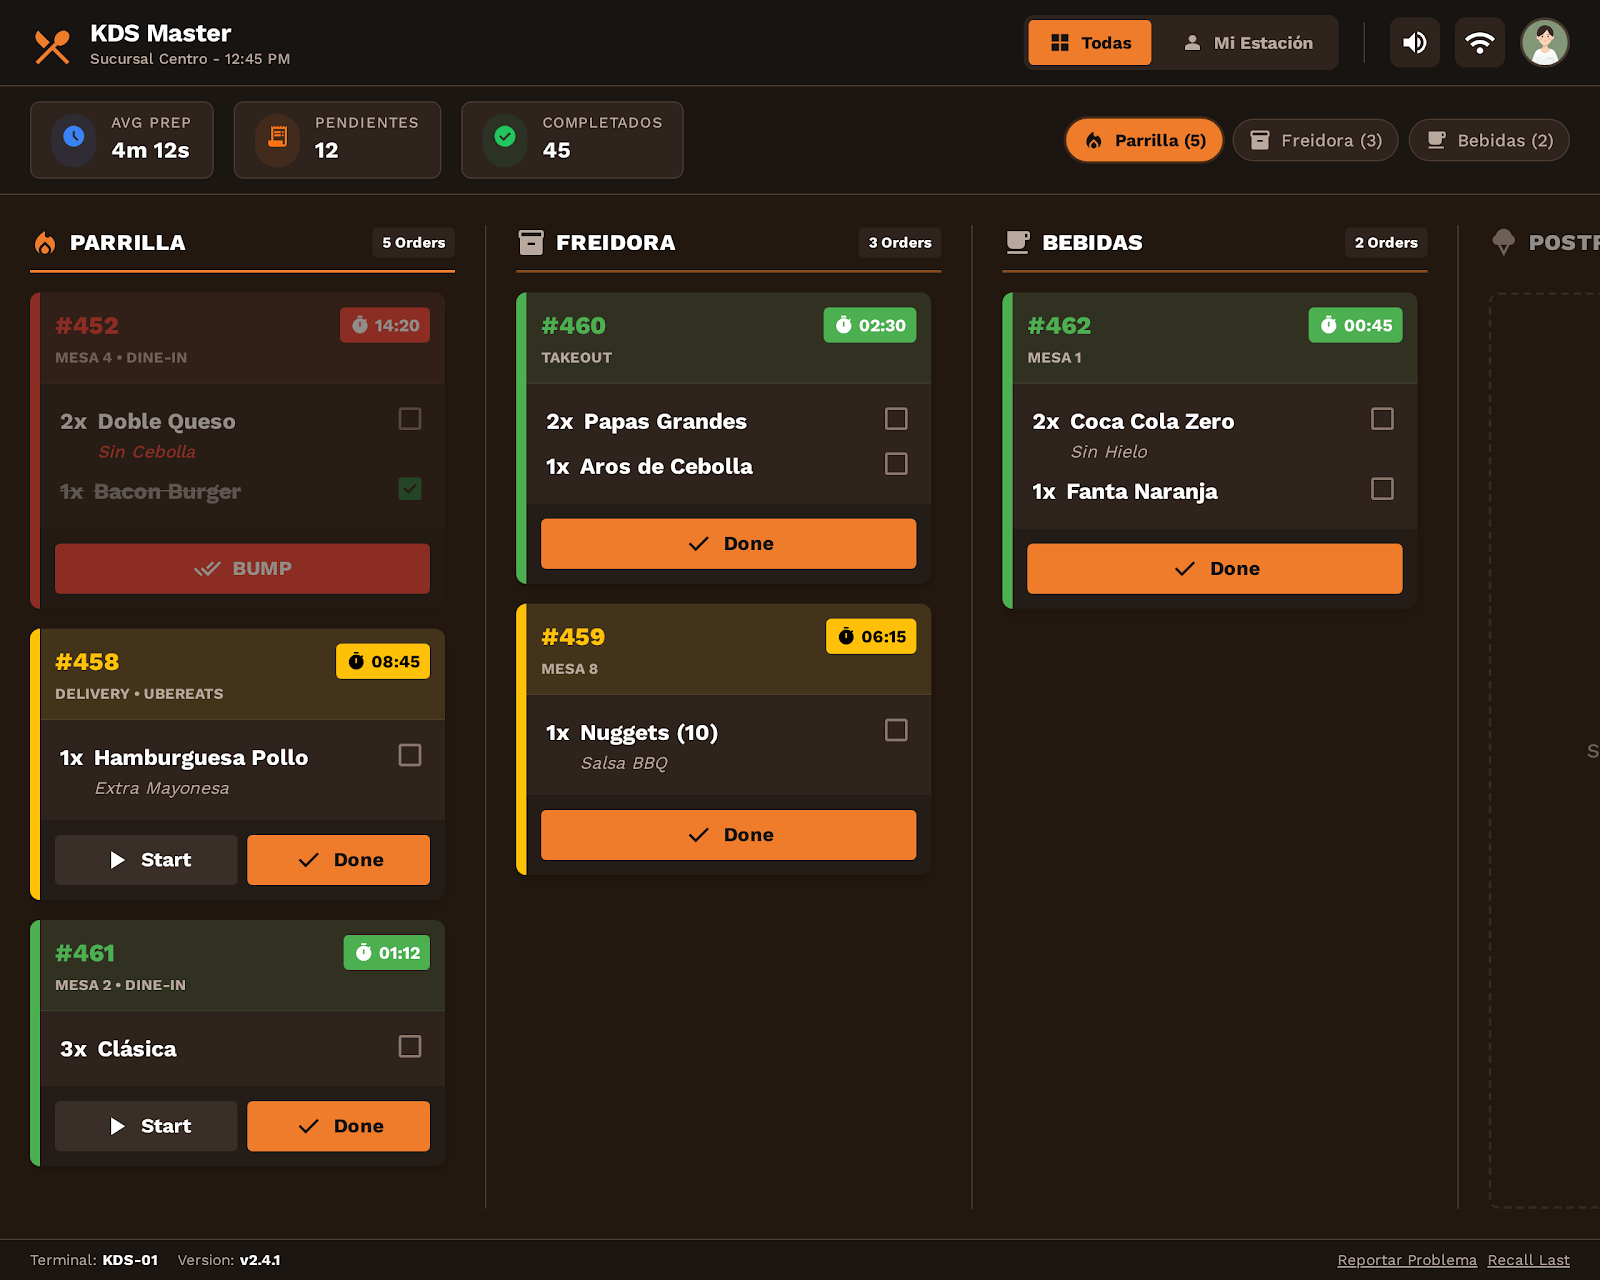This screenshot has width=1600, height=1280.
Task: Open the Recall Last link
Action: (1528, 1260)
